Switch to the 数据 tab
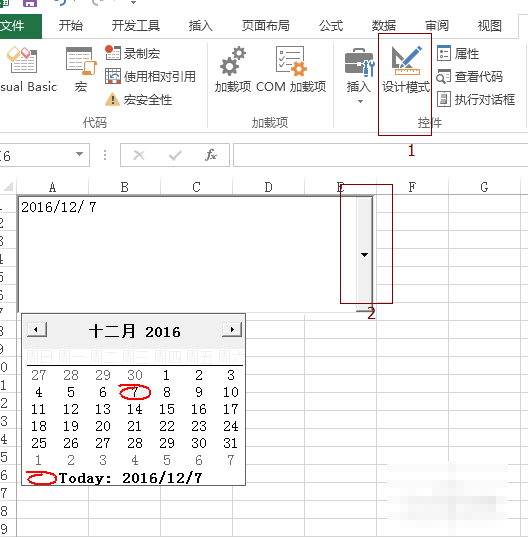This screenshot has width=528, height=537. pyautogui.click(x=384, y=26)
